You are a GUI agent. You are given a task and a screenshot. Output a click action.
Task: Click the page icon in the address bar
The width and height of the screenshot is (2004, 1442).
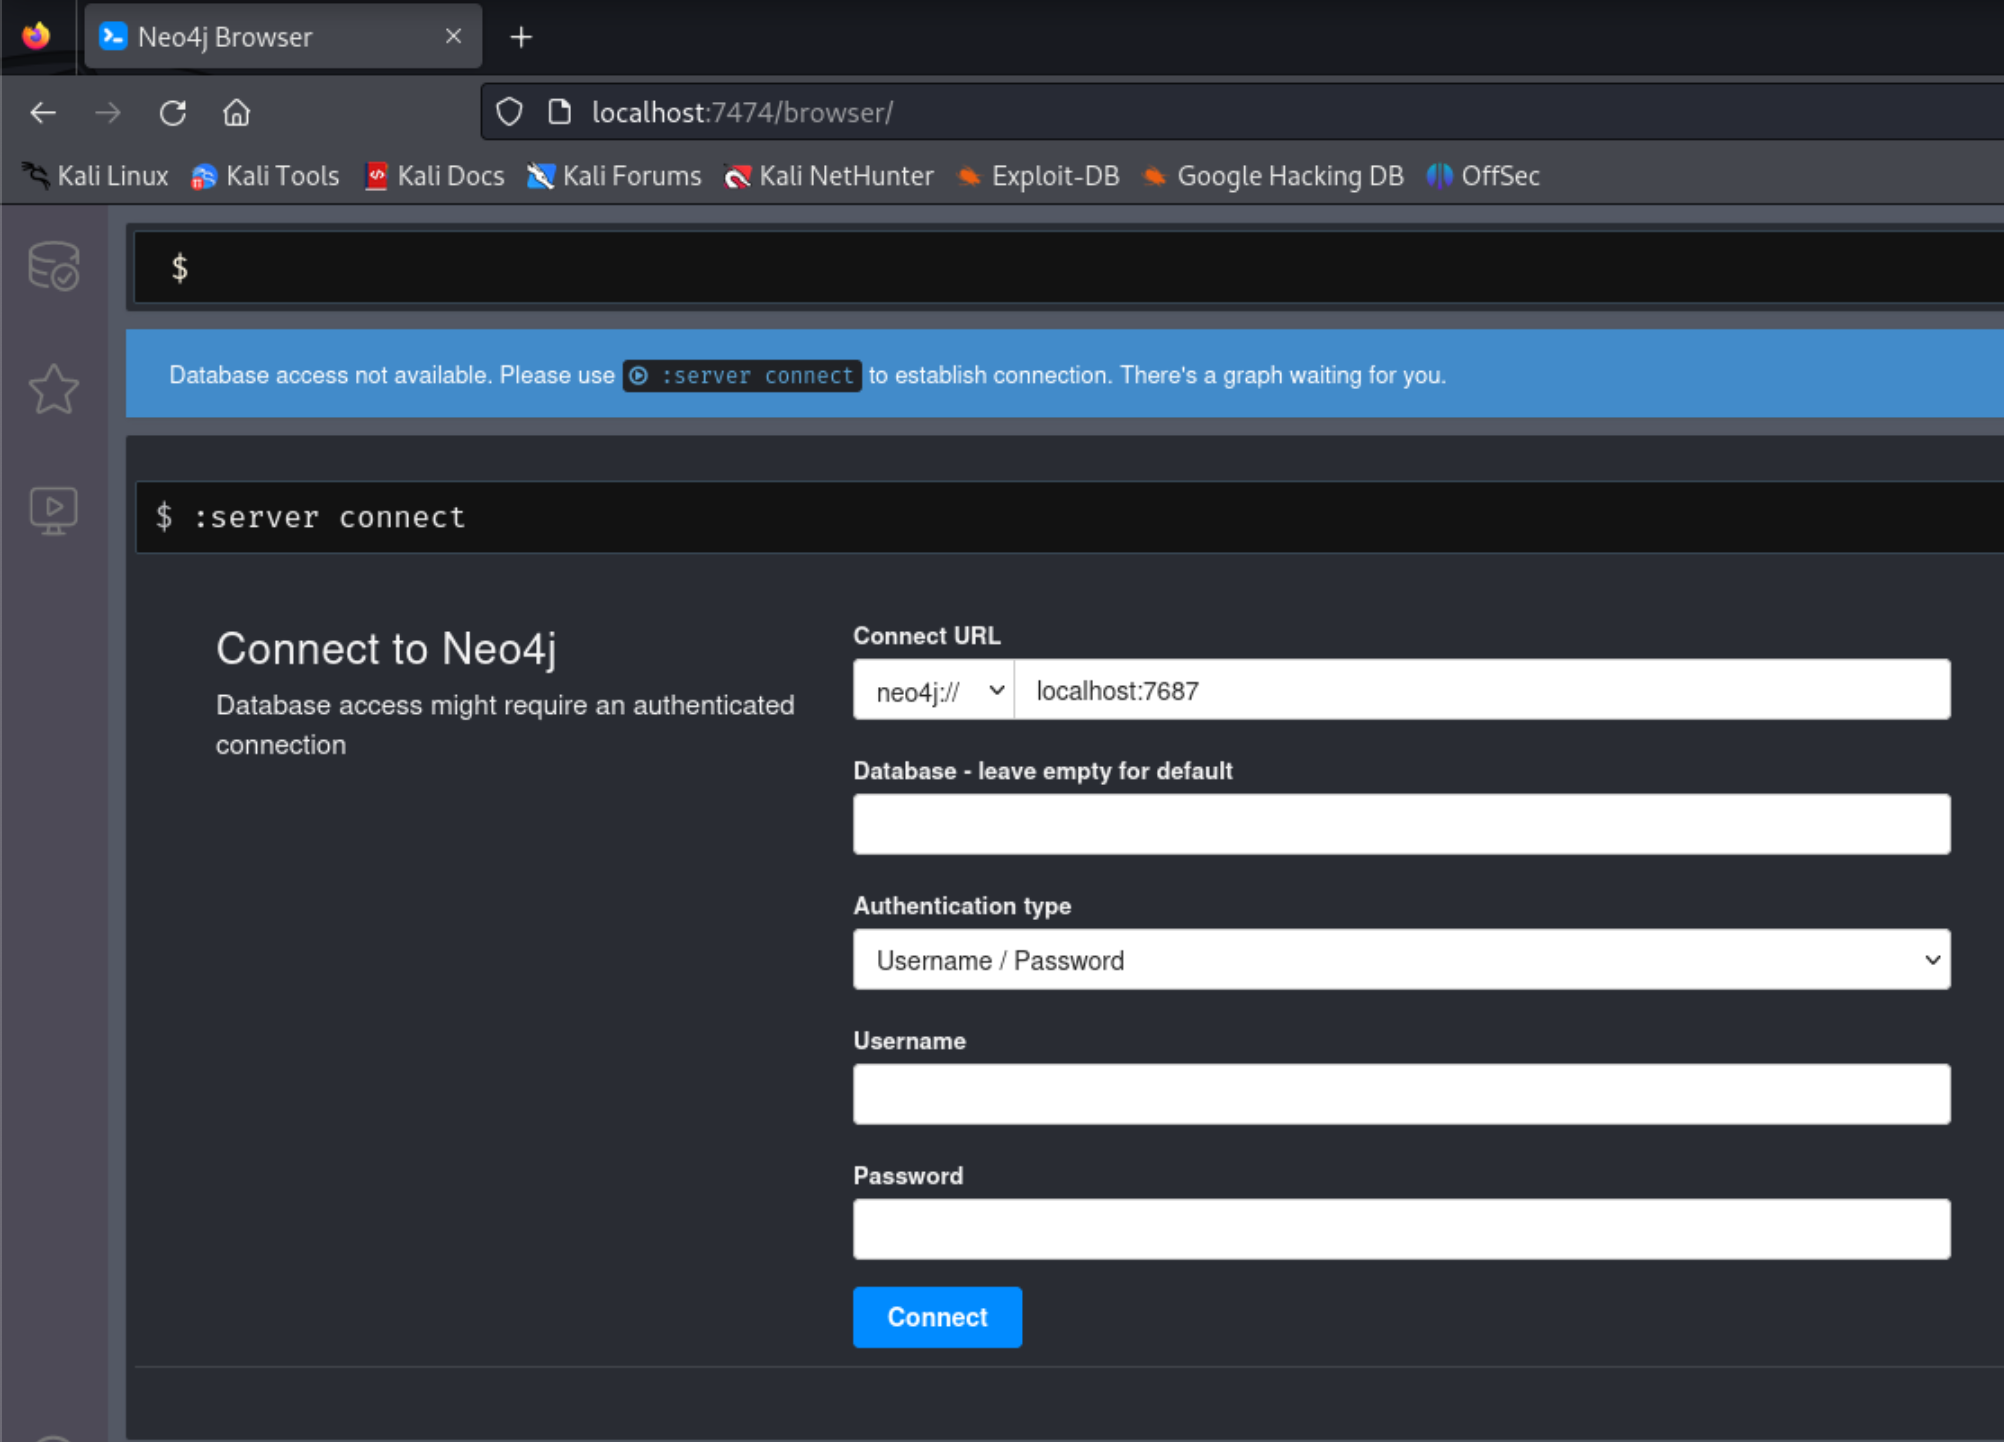pyautogui.click(x=558, y=112)
